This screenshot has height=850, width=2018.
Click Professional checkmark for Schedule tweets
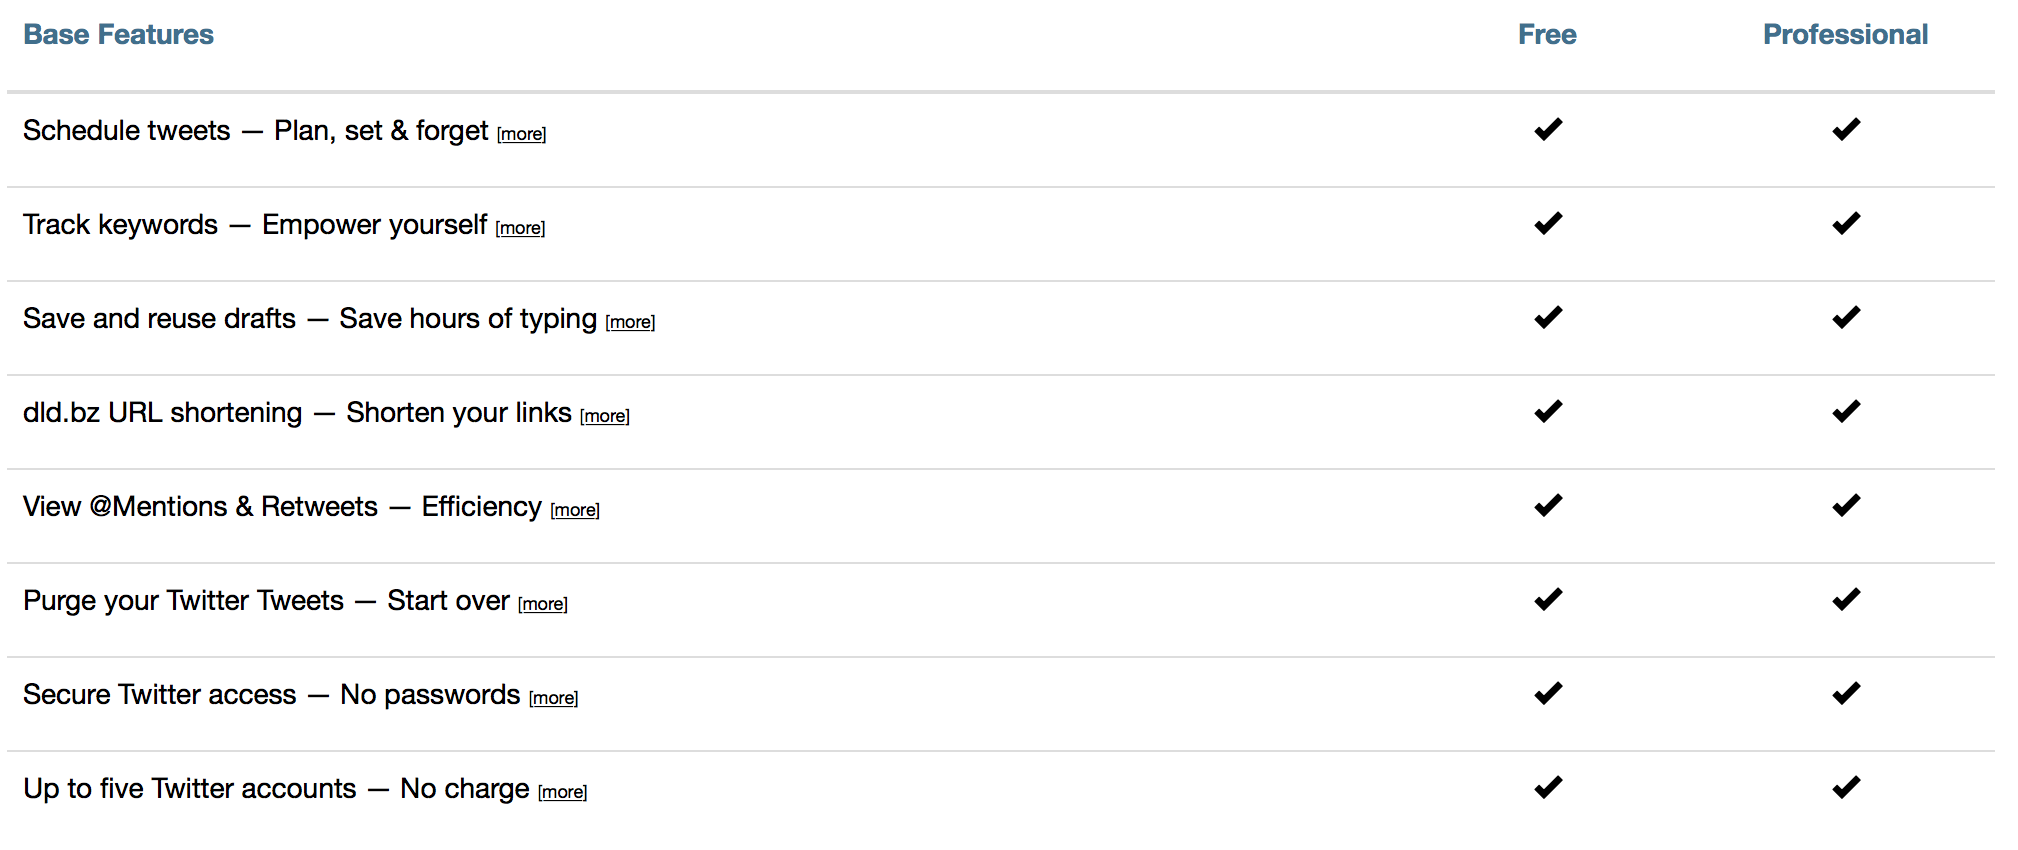[x=1846, y=129]
